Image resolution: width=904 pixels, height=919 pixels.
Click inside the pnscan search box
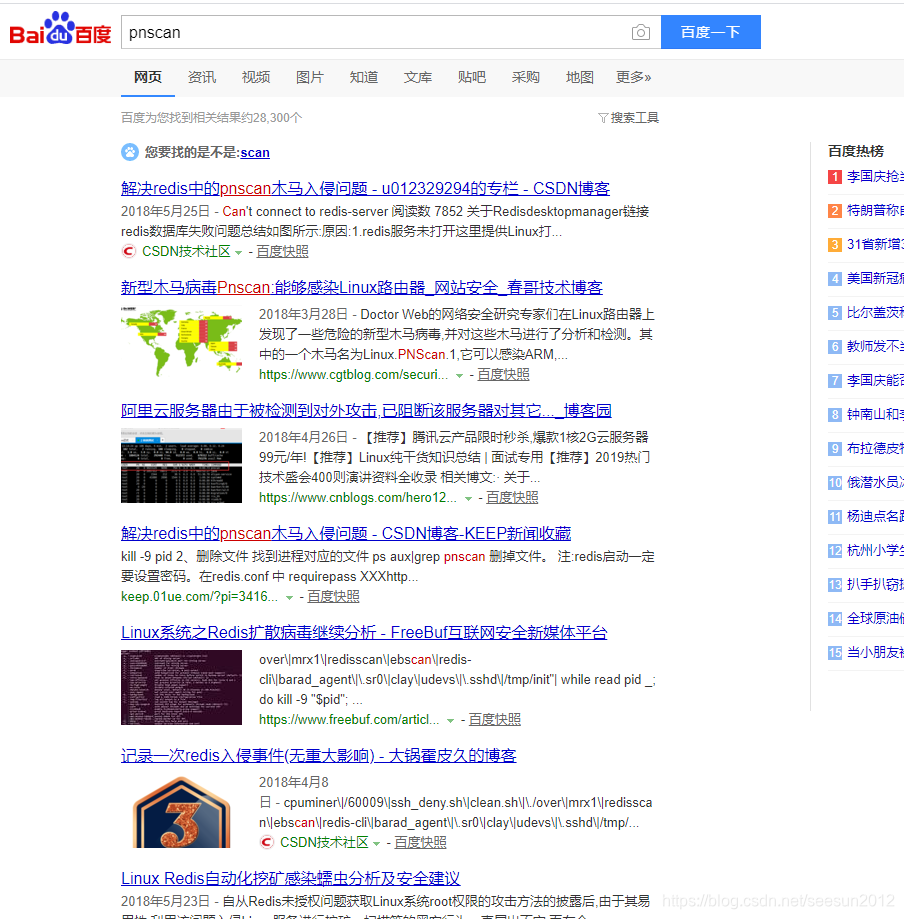[375, 32]
